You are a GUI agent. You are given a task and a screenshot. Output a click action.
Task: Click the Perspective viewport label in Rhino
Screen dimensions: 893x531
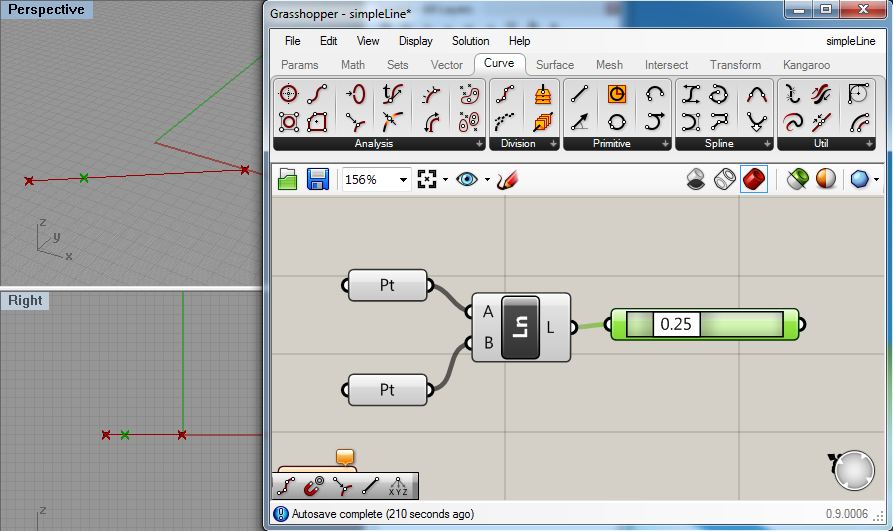coord(46,10)
